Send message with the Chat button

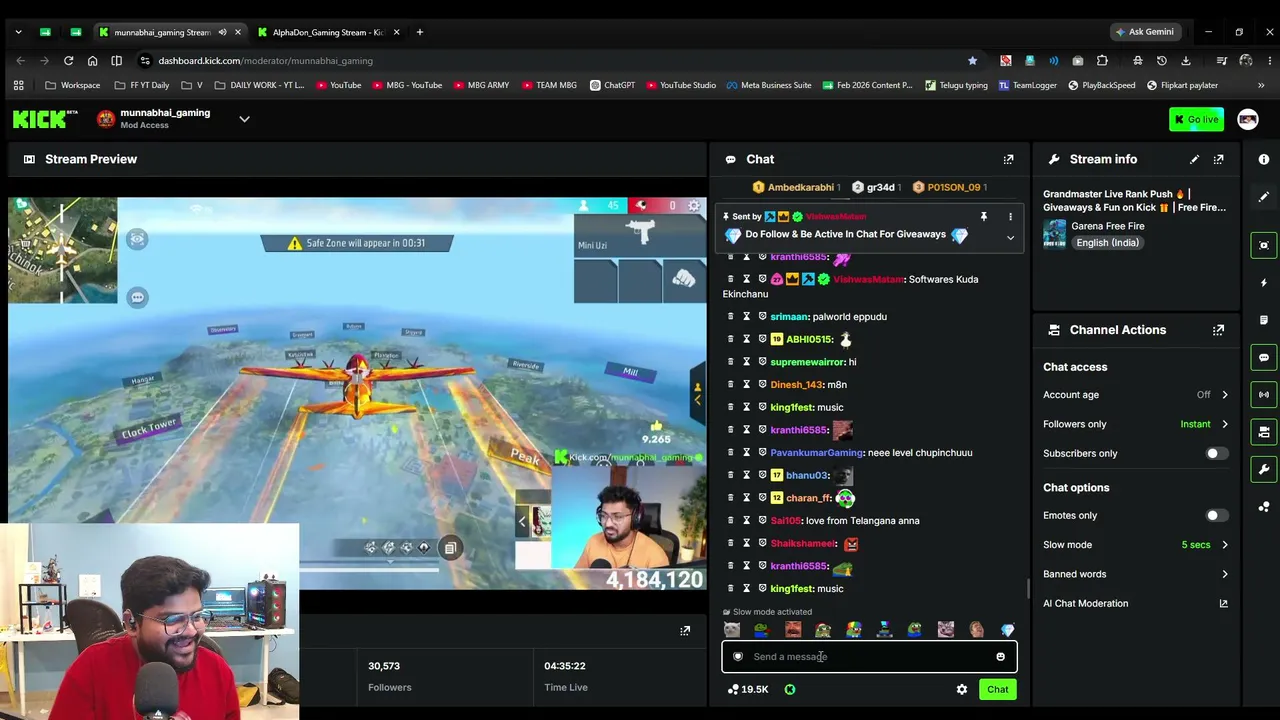[998, 689]
